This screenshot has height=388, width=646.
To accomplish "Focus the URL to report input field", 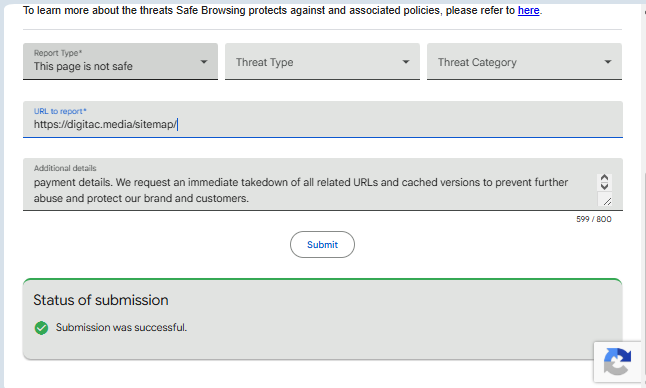I will click(x=323, y=119).
